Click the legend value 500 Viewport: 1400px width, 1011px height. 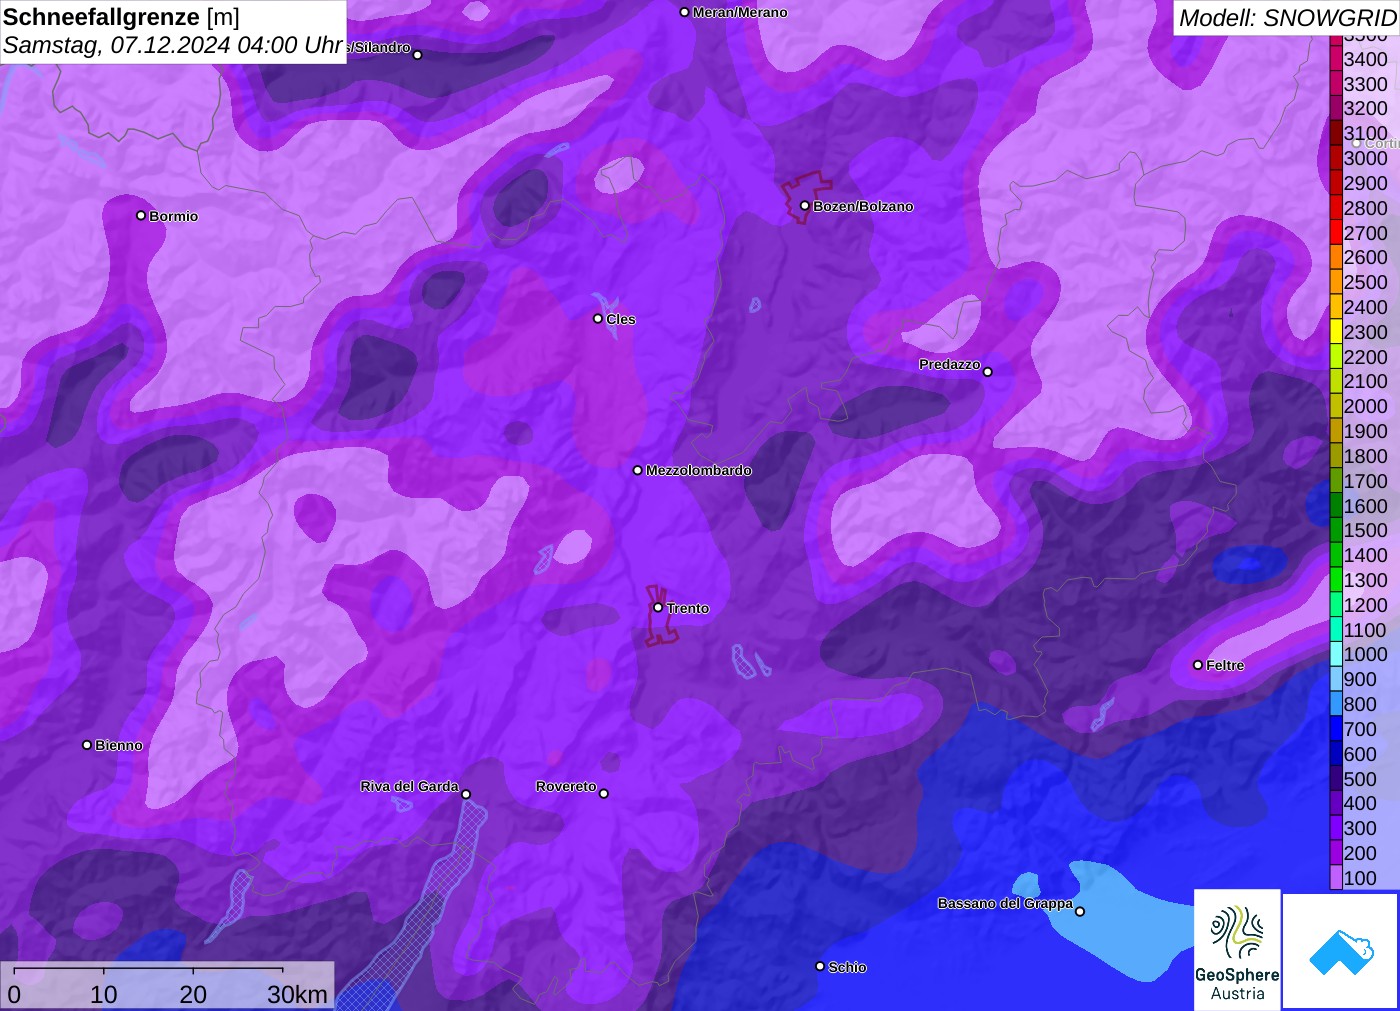coord(1360,779)
